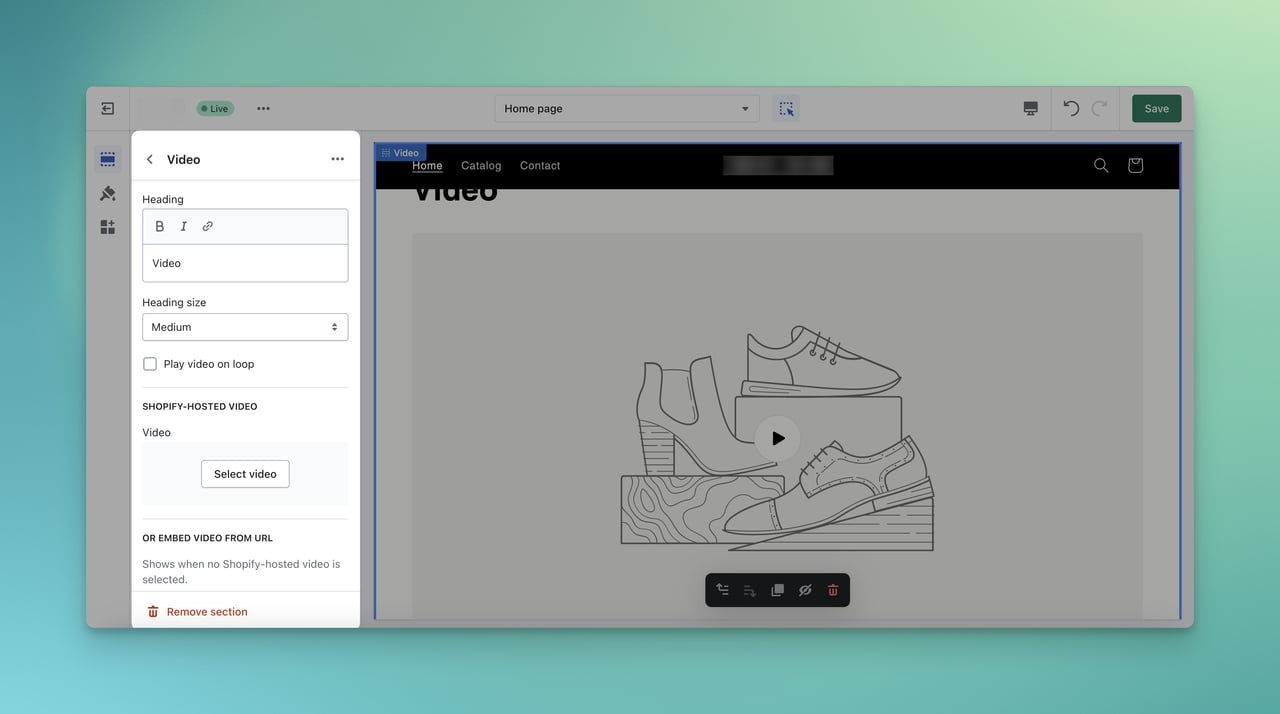
Task: Open Home link in preview navigation
Action: click(427, 166)
